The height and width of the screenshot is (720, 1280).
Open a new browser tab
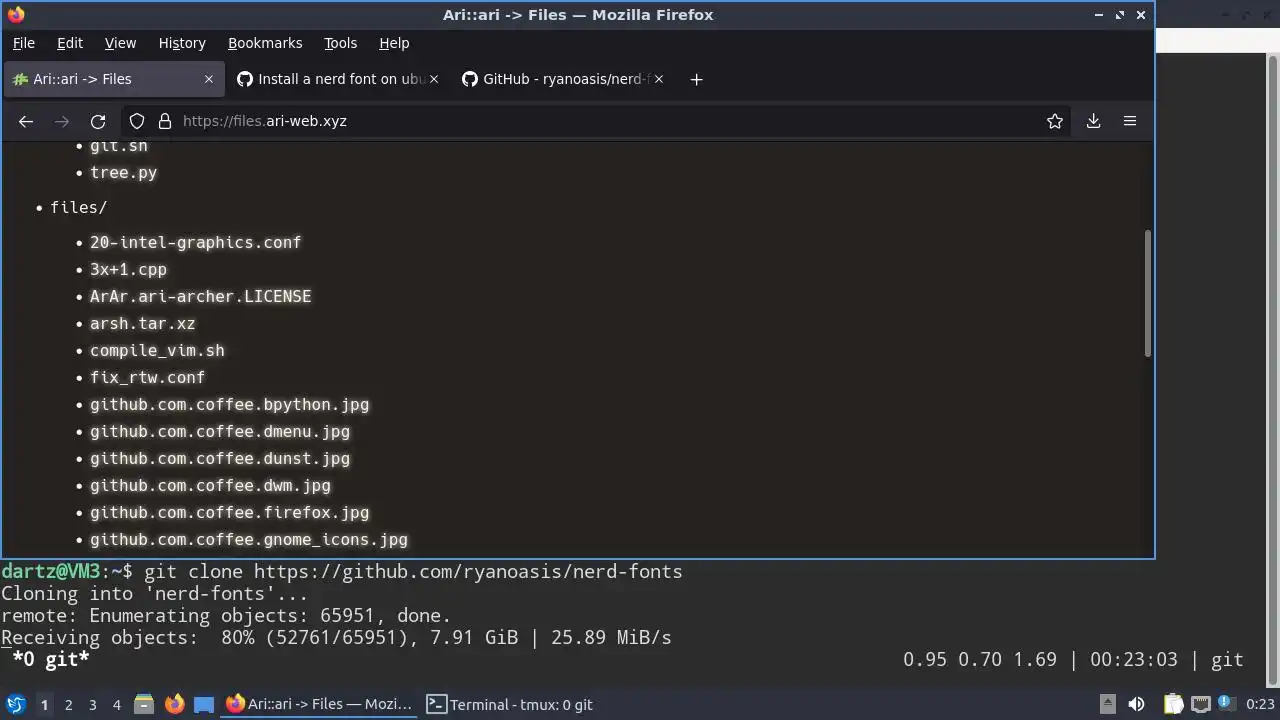[x=697, y=79]
